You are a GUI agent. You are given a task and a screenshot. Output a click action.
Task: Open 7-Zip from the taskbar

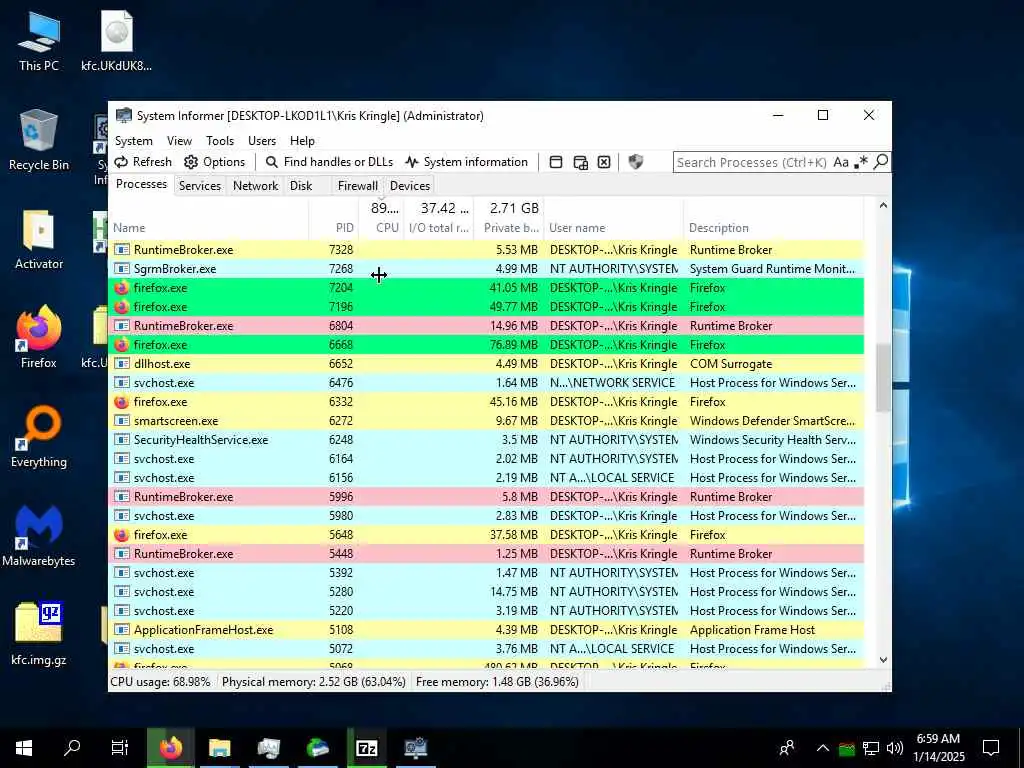coord(366,748)
